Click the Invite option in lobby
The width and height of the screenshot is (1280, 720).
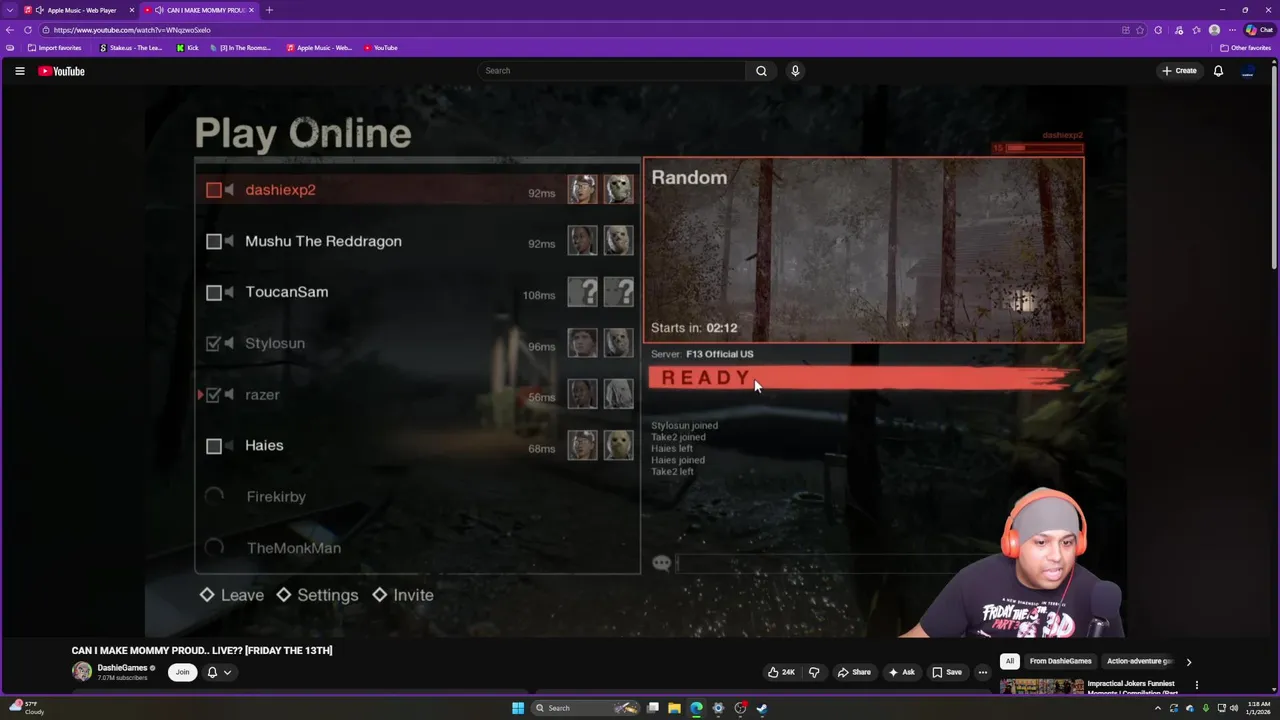coord(403,595)
